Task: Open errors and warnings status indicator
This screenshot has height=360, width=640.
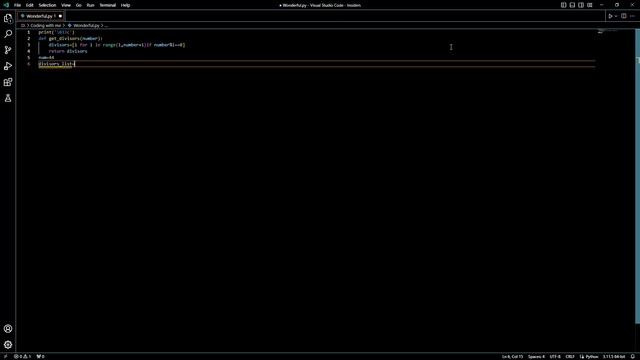Action: tap(23, 356)
